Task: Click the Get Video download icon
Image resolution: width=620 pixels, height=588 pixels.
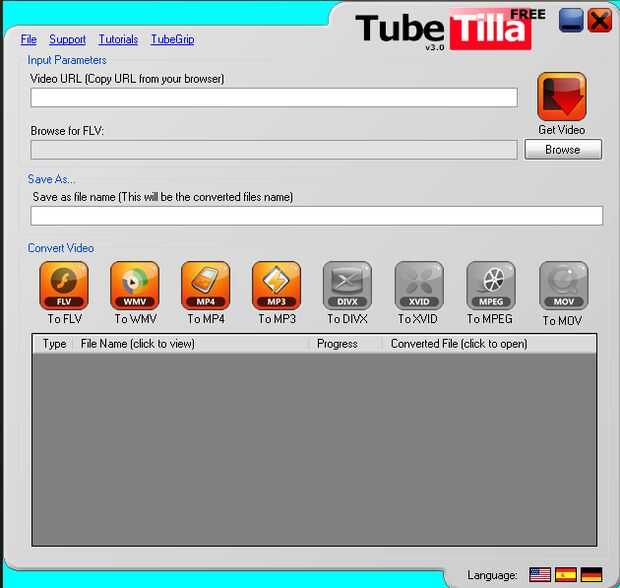Action: (561, 97)
